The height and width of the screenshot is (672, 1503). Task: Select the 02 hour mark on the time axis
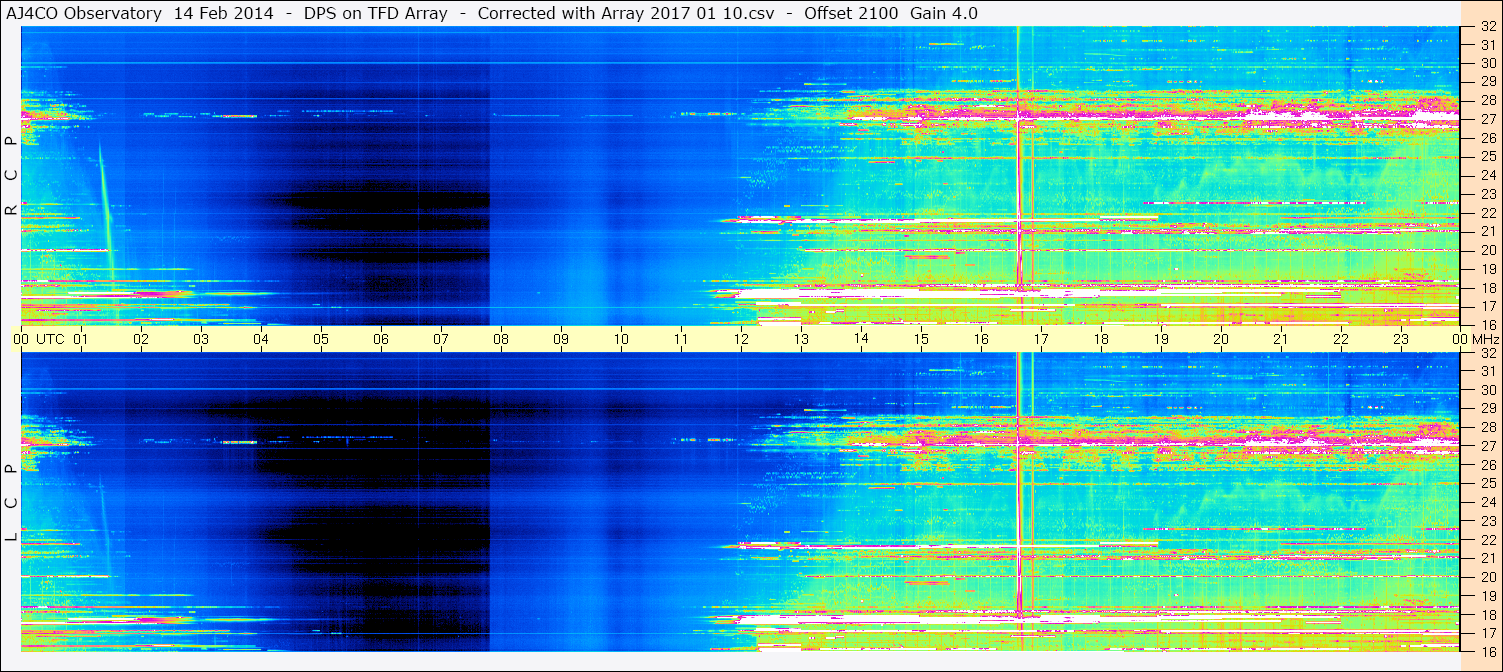[141, 339]
